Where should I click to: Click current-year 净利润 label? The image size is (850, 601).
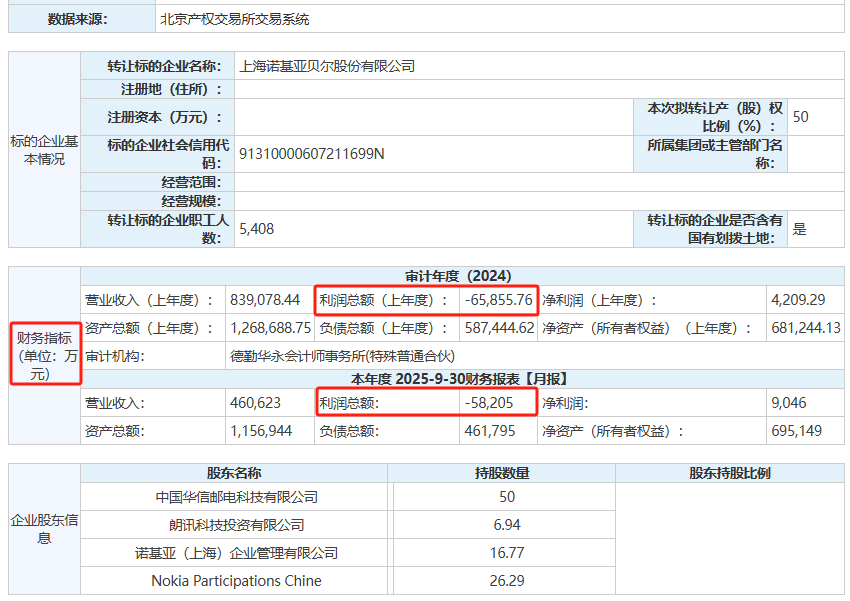565,403
